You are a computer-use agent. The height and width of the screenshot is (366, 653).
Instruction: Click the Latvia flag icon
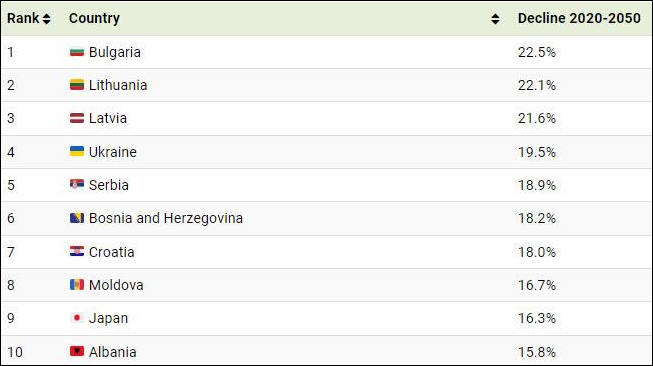pyautogui.click(x=77, y=118)
